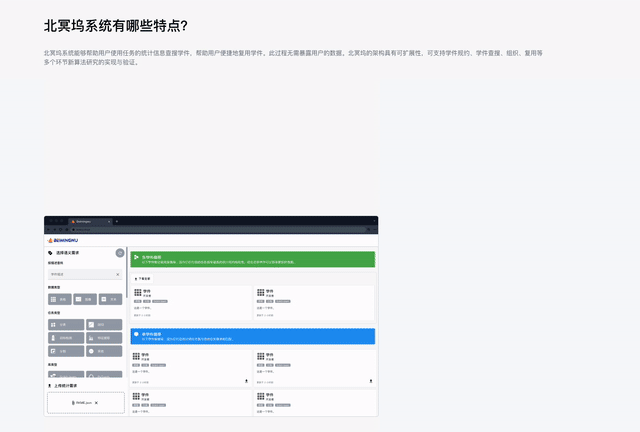Clear the search field with its X icon

point(117,274)
